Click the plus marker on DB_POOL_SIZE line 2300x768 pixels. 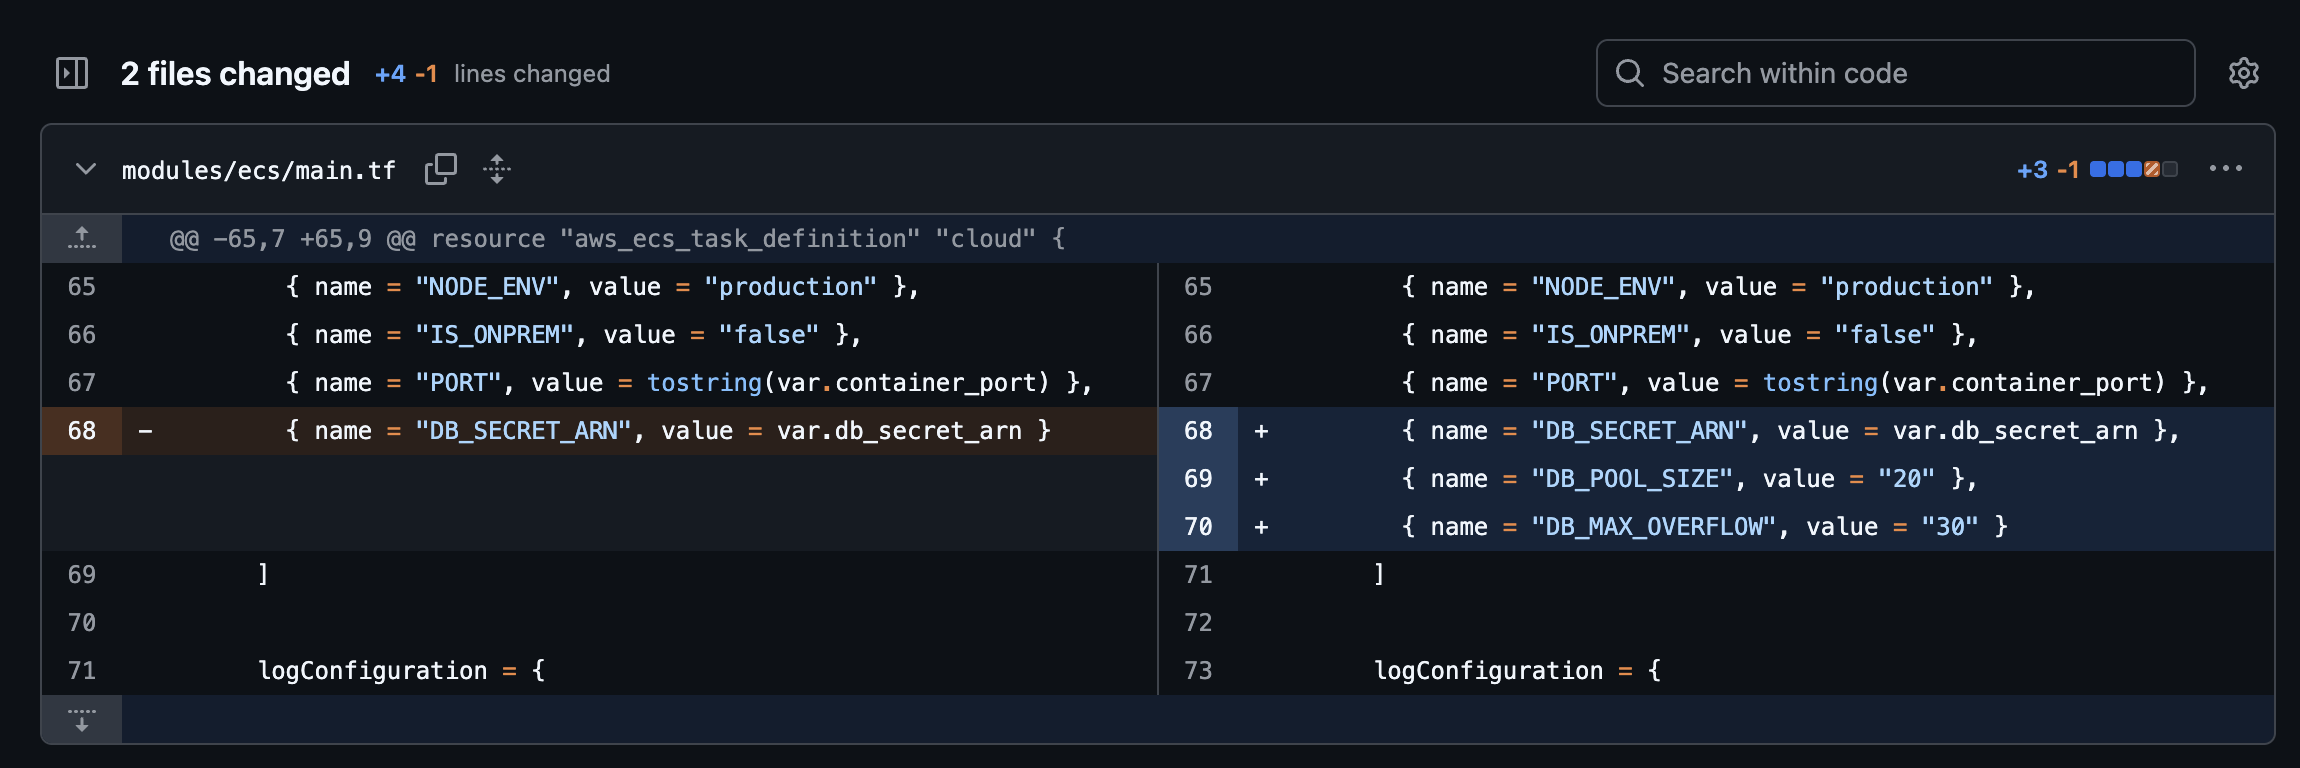1261,479
